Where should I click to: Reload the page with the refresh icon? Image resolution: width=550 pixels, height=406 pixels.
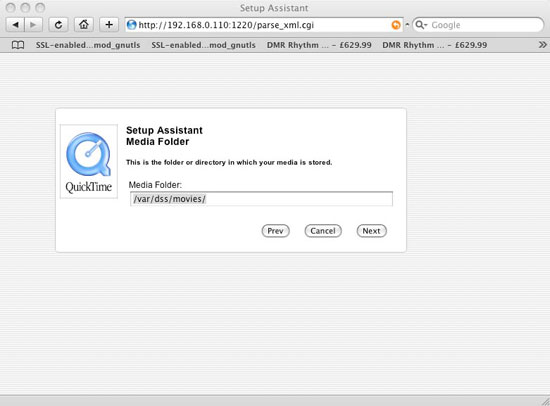coord(58,25)
